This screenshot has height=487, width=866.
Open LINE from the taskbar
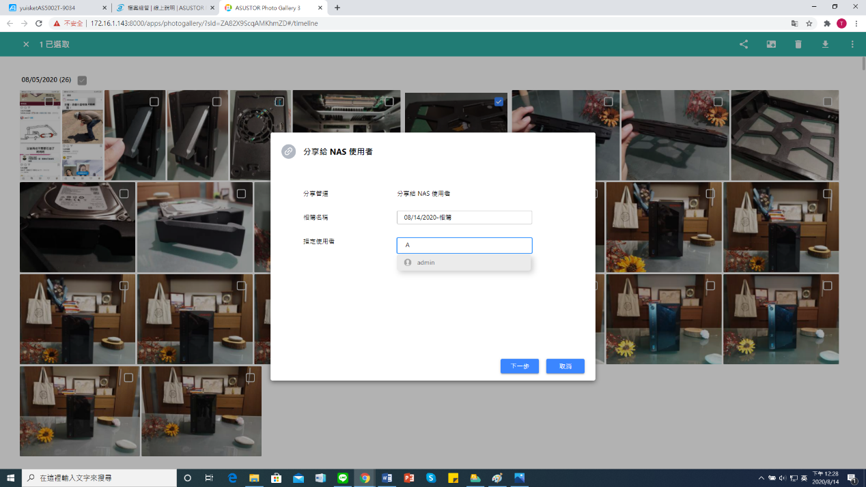tap(342, 478)
